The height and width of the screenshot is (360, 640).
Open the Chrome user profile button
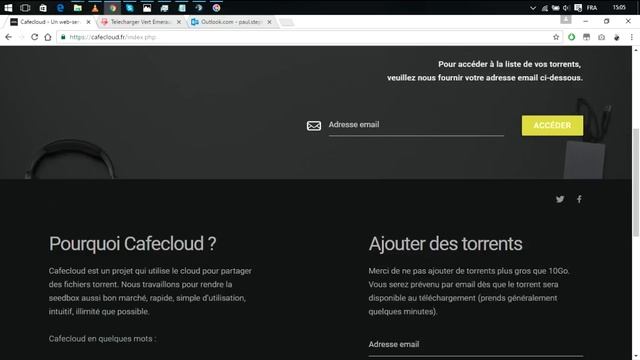pyautogui.click(x=566, y=19)
